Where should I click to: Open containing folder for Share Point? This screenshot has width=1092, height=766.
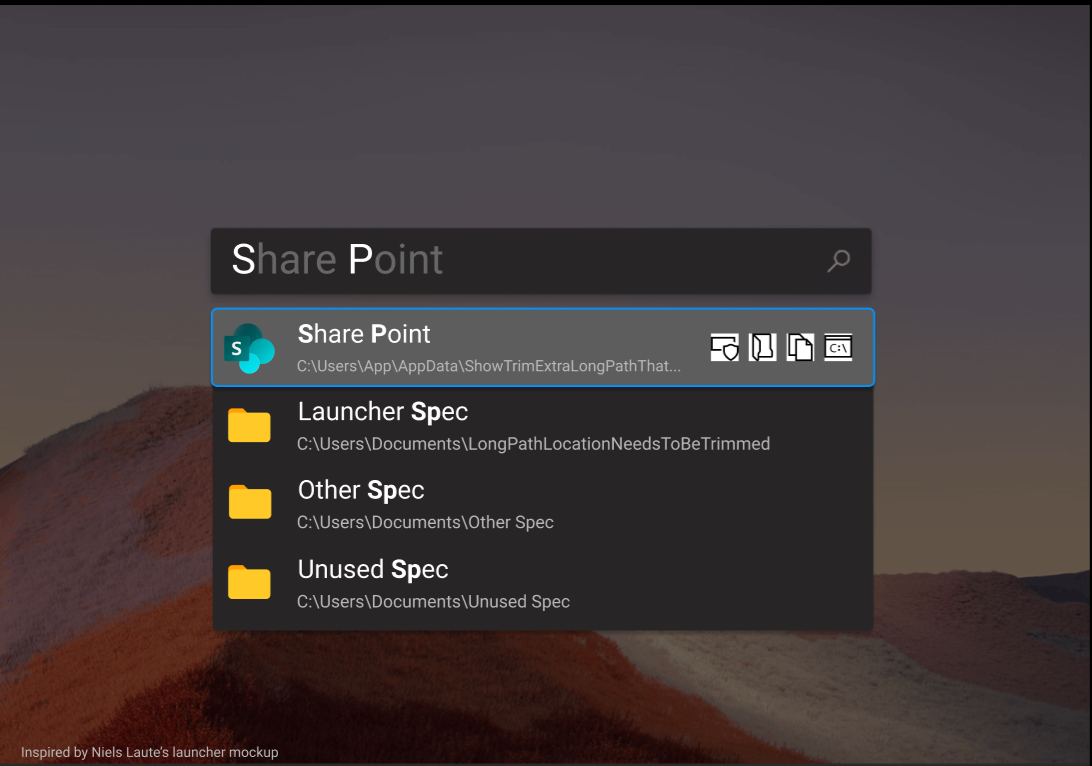pos(763,347)
